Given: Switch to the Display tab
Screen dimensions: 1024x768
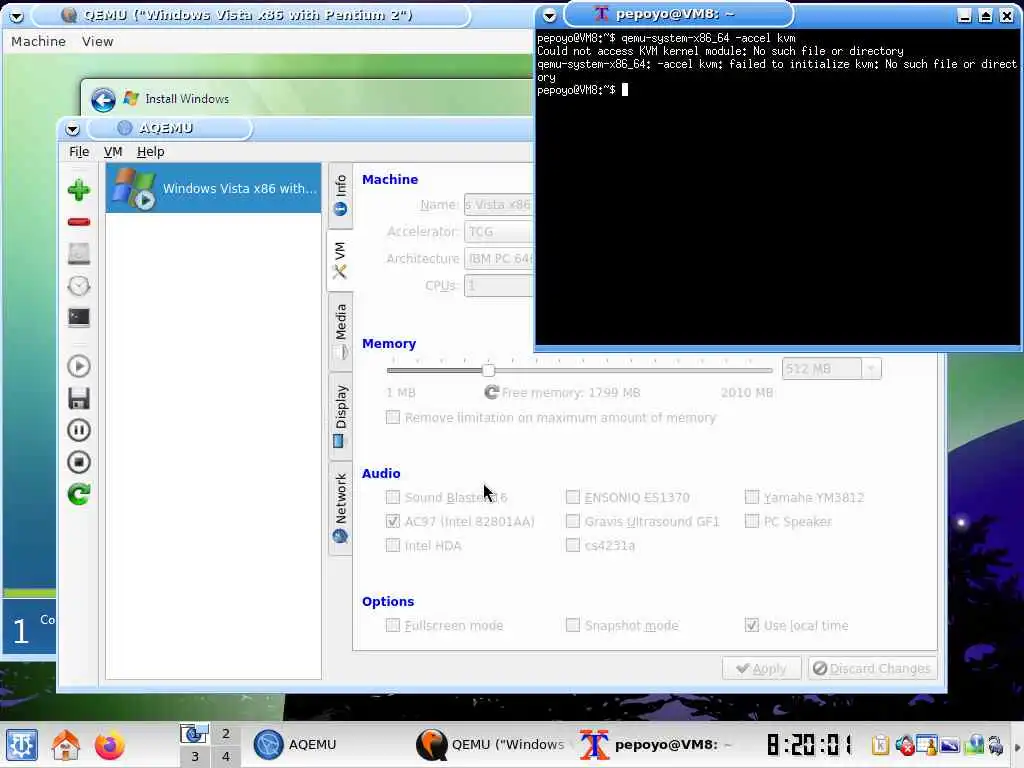Looking at the screenshot, I should pos(340,416).
